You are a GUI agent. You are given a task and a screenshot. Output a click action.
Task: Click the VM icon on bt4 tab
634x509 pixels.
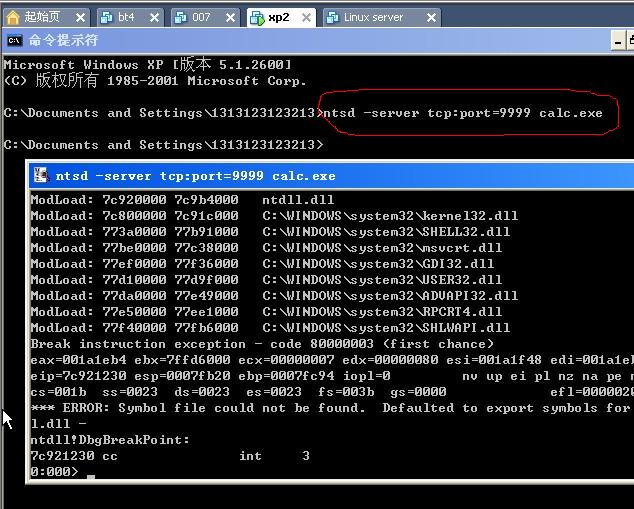point(106,17)
